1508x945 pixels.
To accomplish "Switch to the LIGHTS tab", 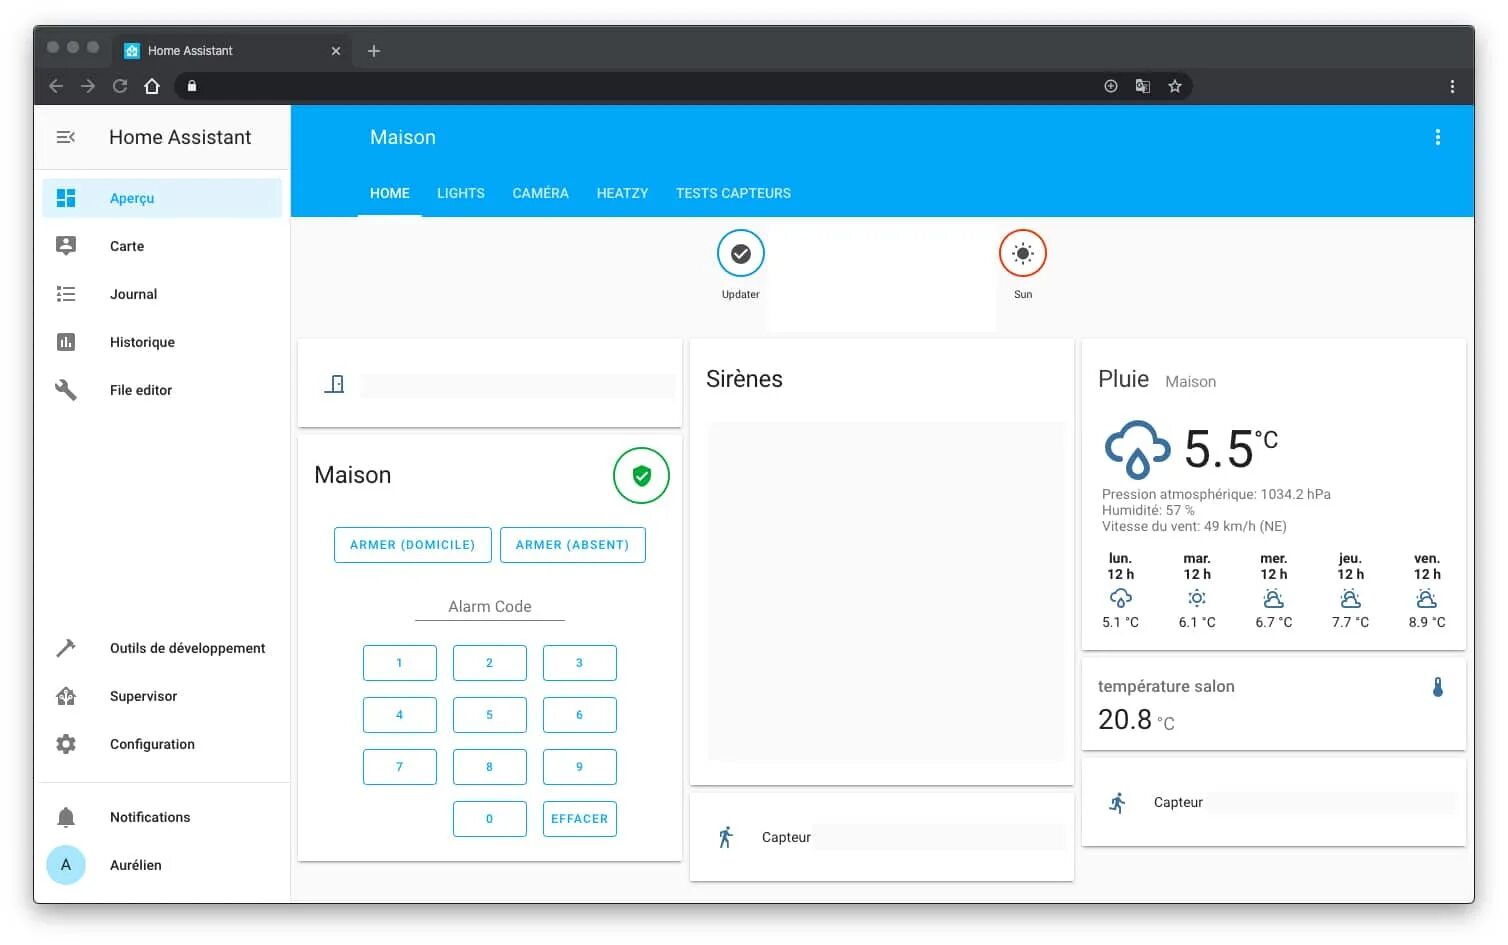I will pyautogui.click(x=461, y=193).
